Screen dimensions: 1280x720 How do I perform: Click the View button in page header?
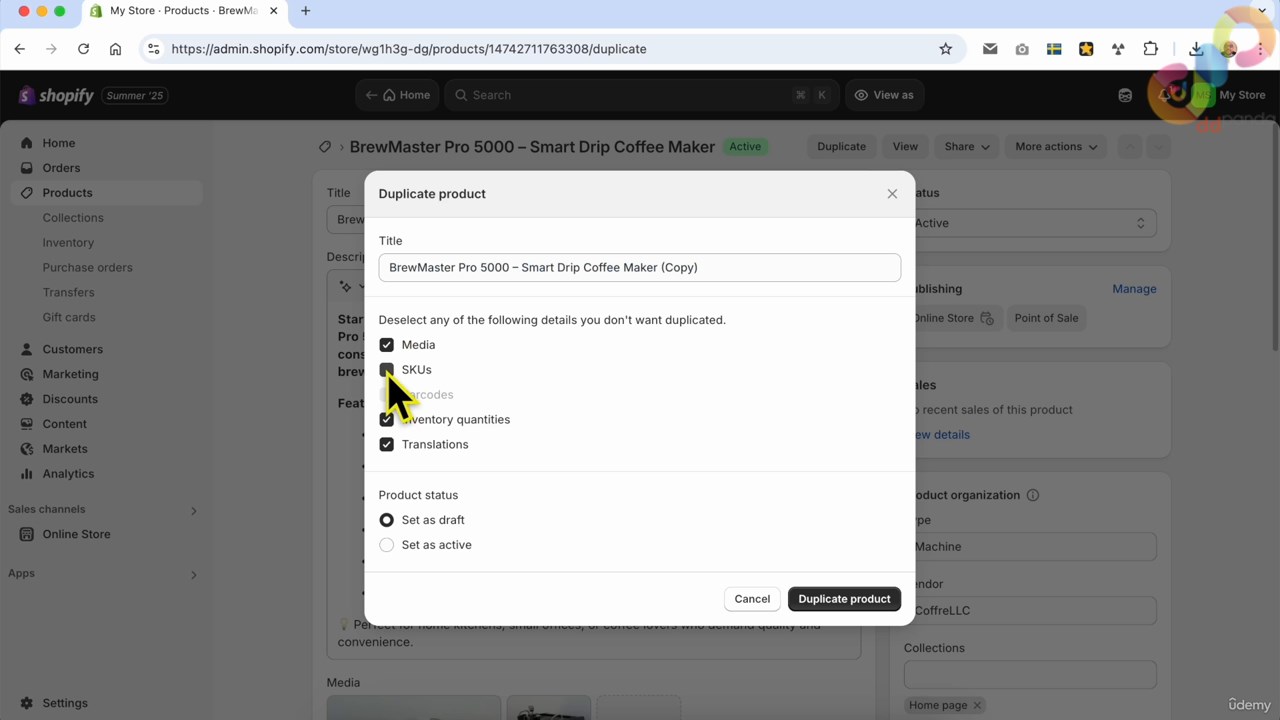905,147
